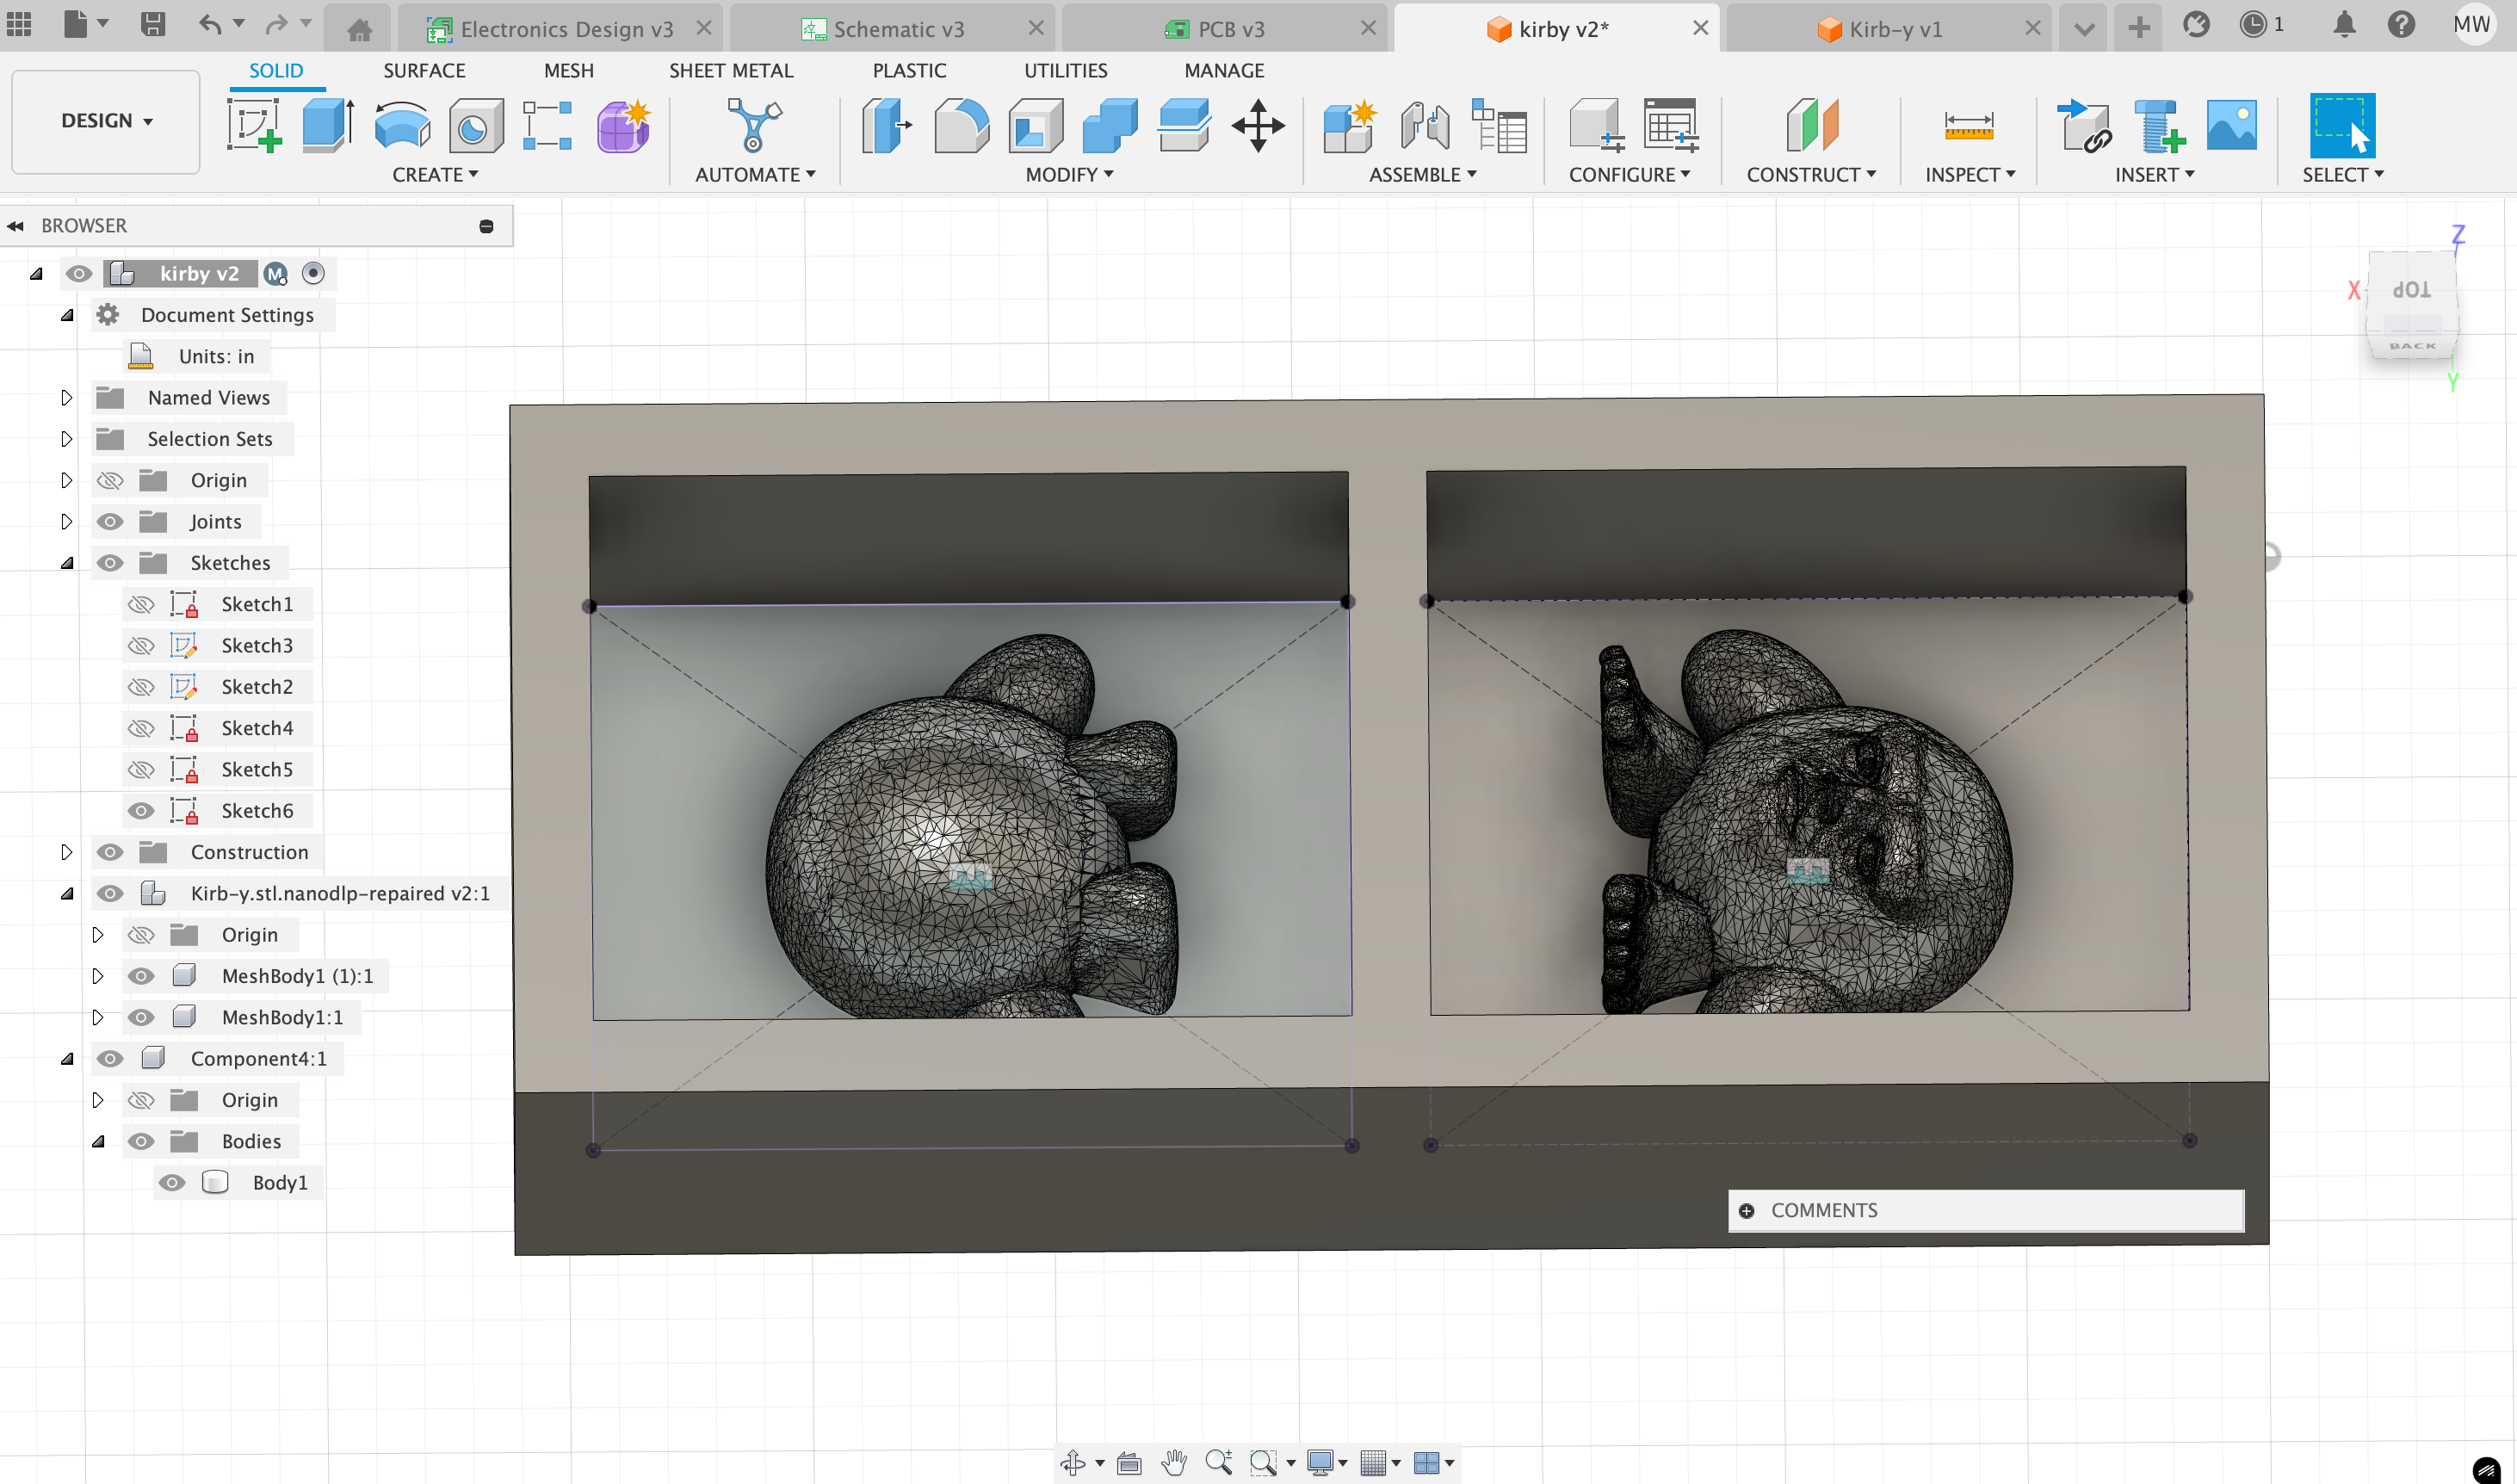Toggle visibility of Component4:1
Viewport: 2517px width, 1484px height.
[110, 1059]
